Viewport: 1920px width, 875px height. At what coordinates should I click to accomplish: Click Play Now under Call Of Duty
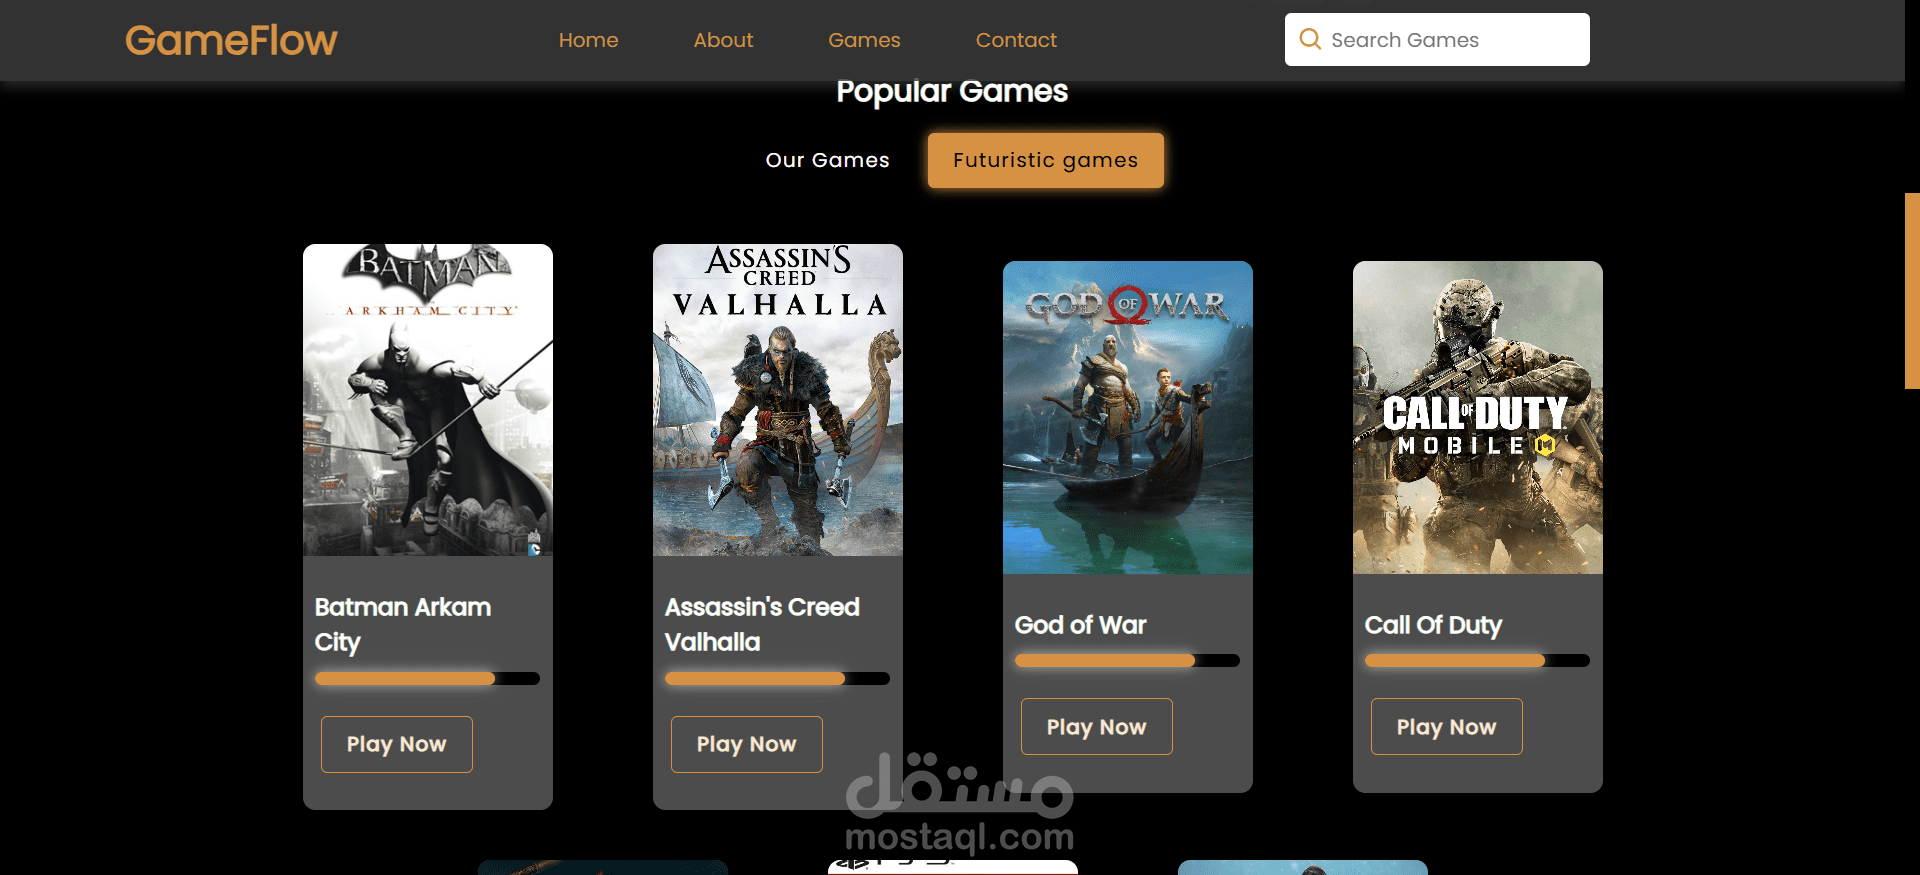click(1447, 727)
